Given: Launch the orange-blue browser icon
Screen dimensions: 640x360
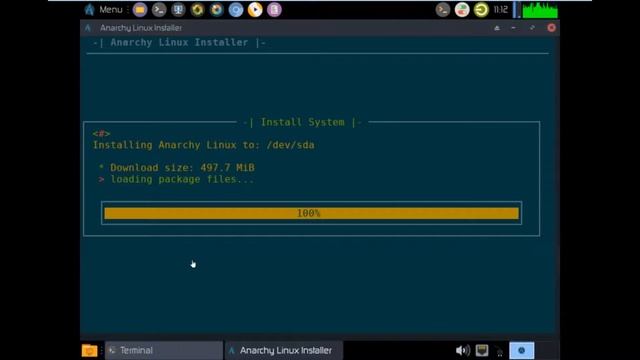Looking at the screenshot, I should click(x=217, y=10).
